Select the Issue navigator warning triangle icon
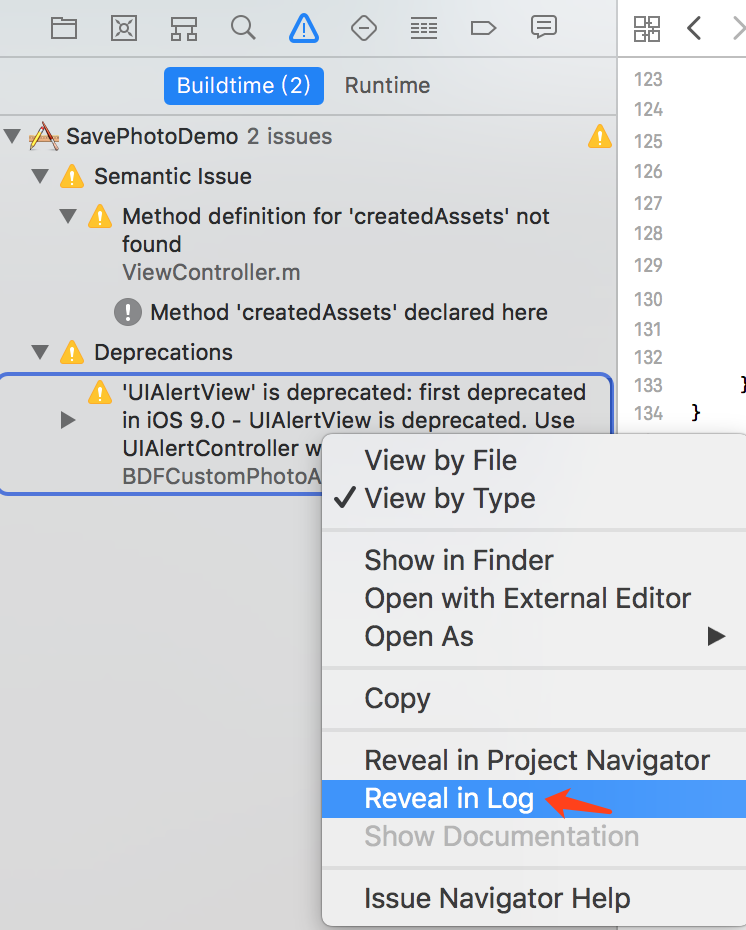 click(304, 28)
